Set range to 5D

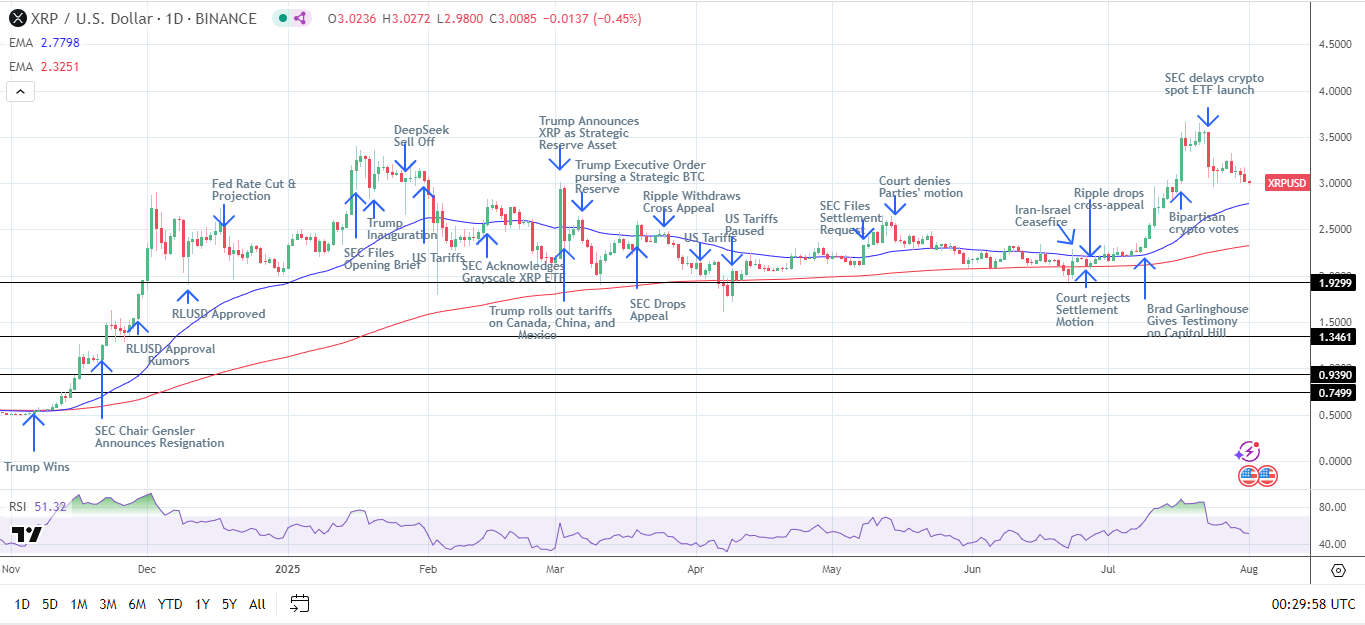pos(50,604)
